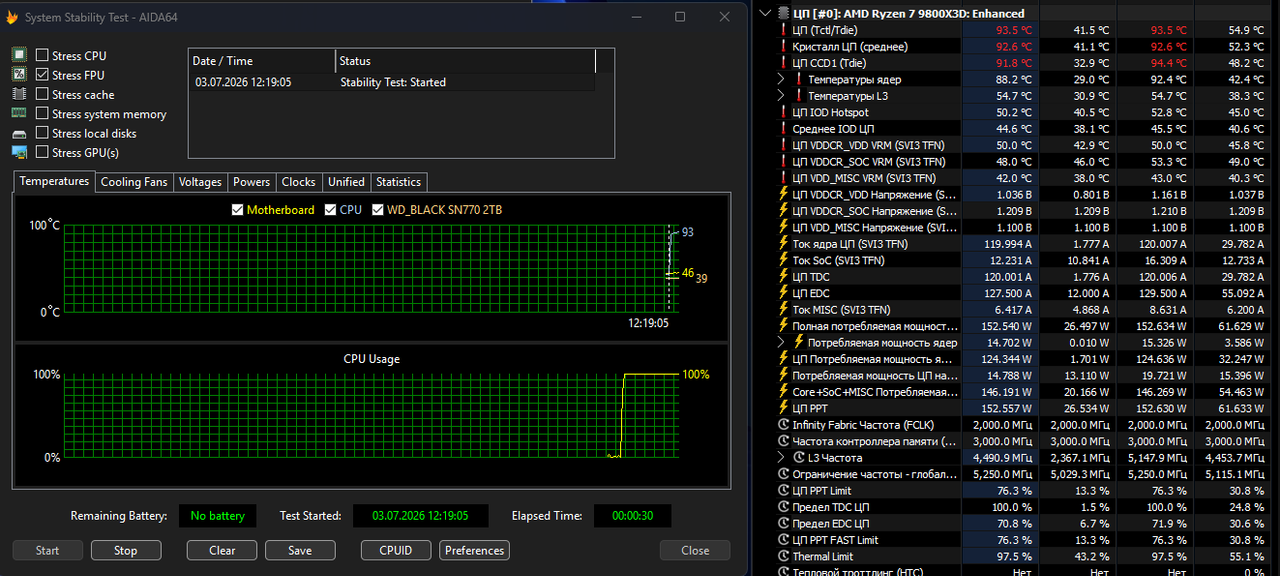Click the disk icon beside Stress local disks

pos(19,134)
